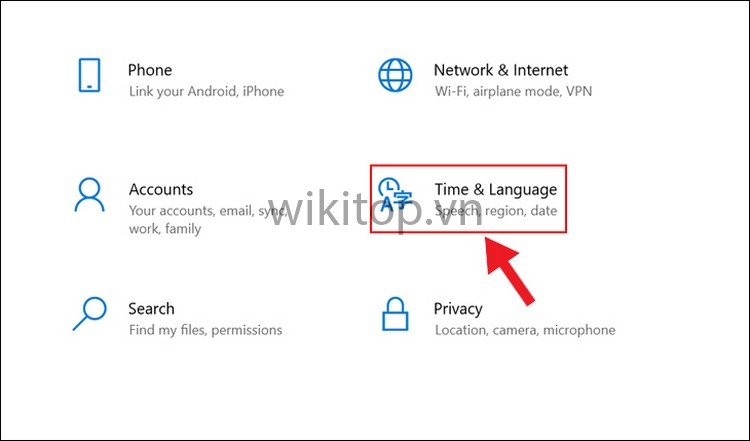Image resolution: width=750 pixels, height=441 pixels.
Task: Click the 'work, family' text line
Action: [x=165, y=229]
